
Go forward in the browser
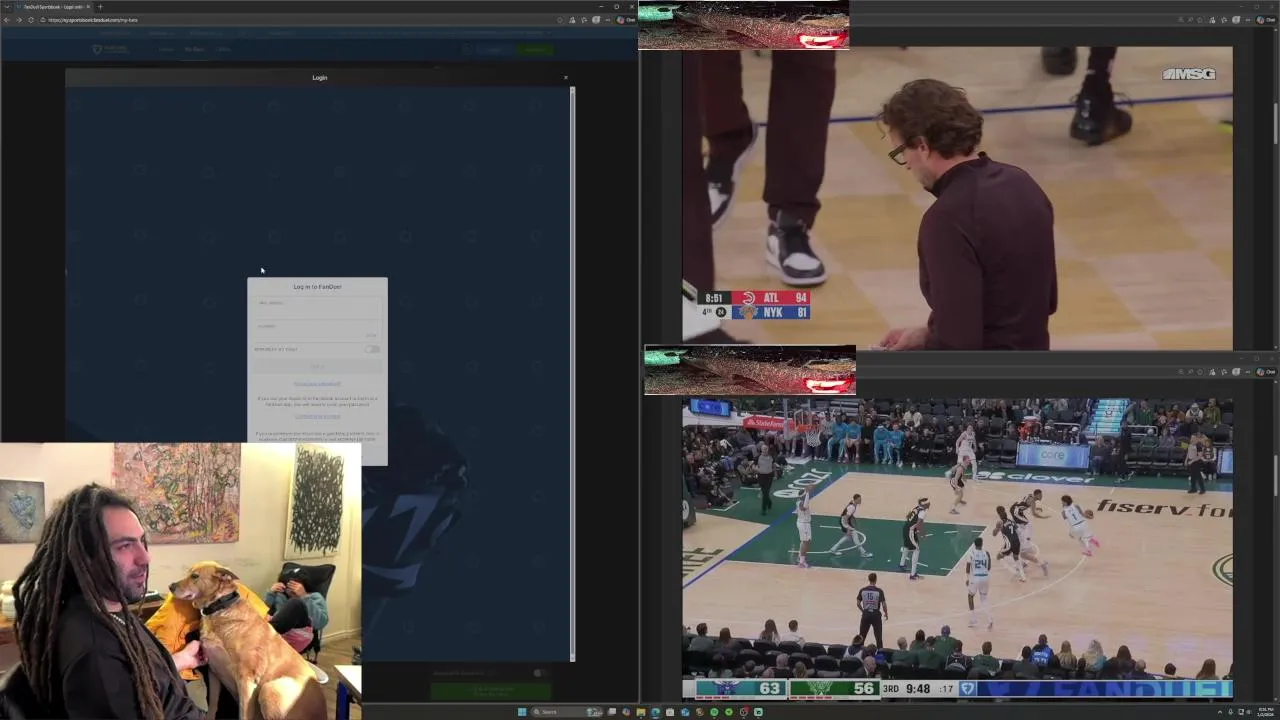click(x=18, y=20)
